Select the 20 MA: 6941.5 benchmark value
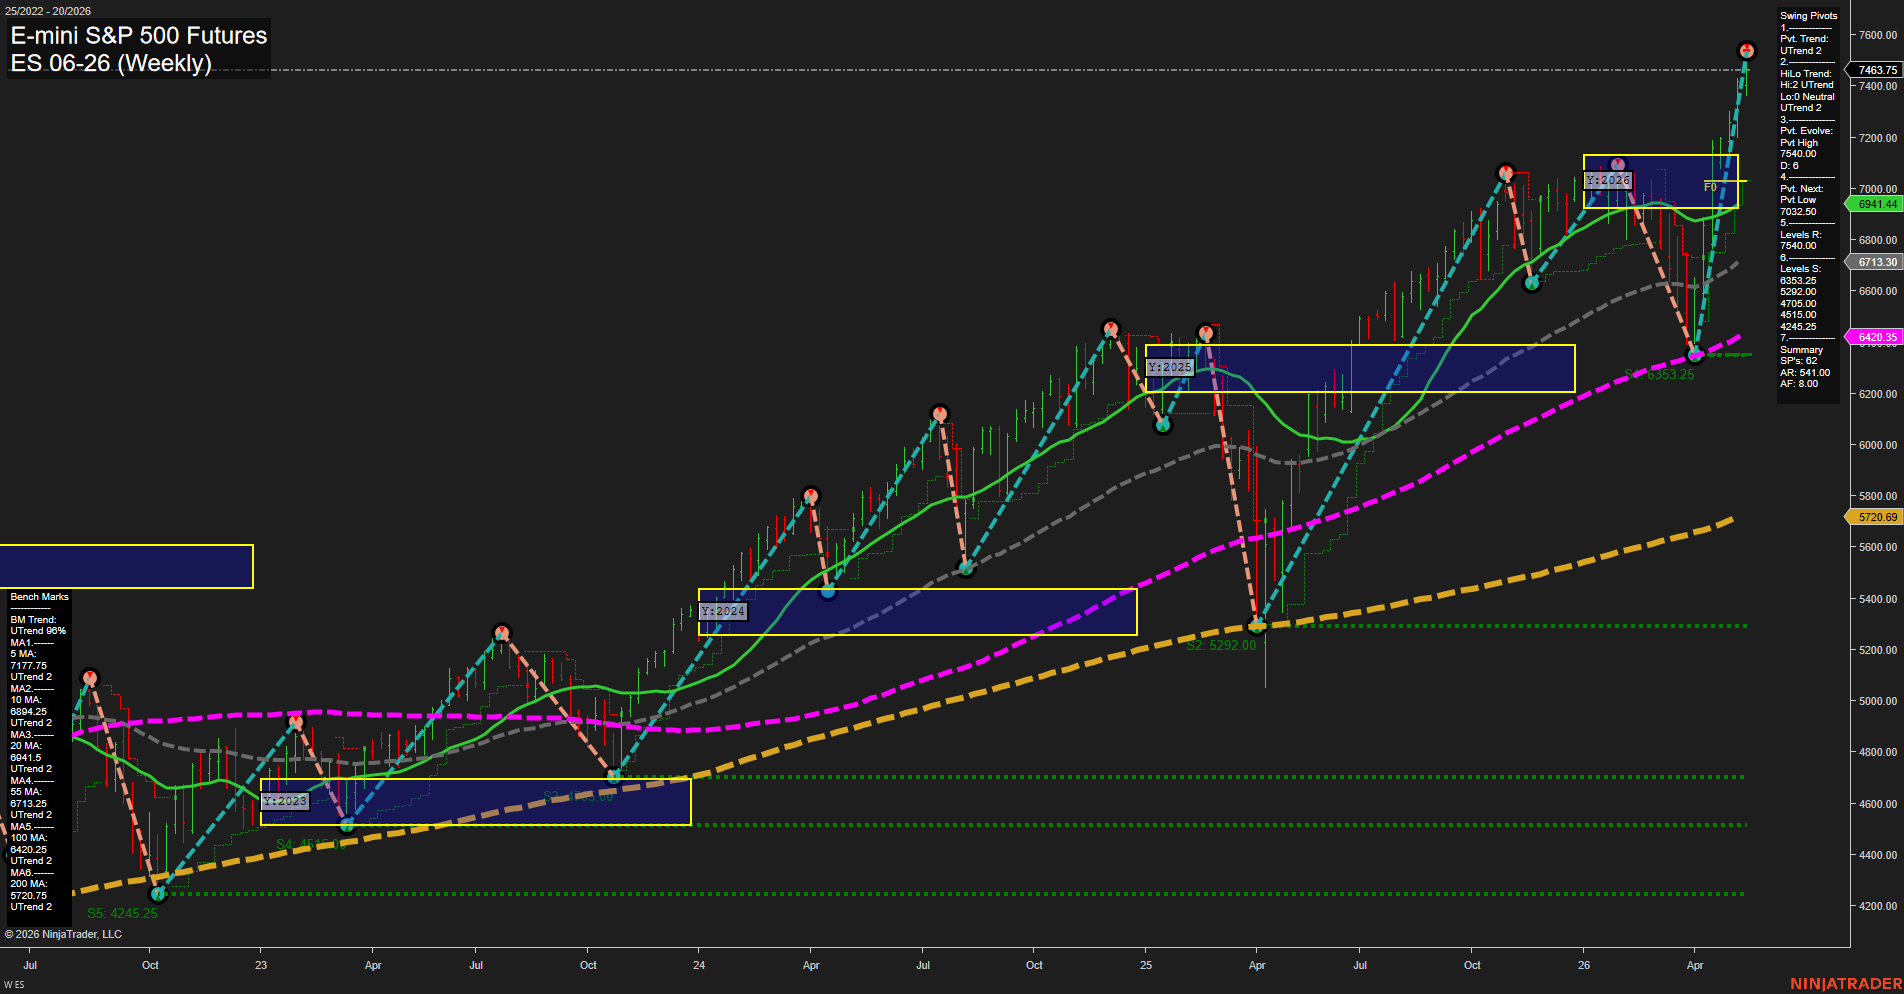The width and height of the screenshot is (1904, 994). pos(26,752)
